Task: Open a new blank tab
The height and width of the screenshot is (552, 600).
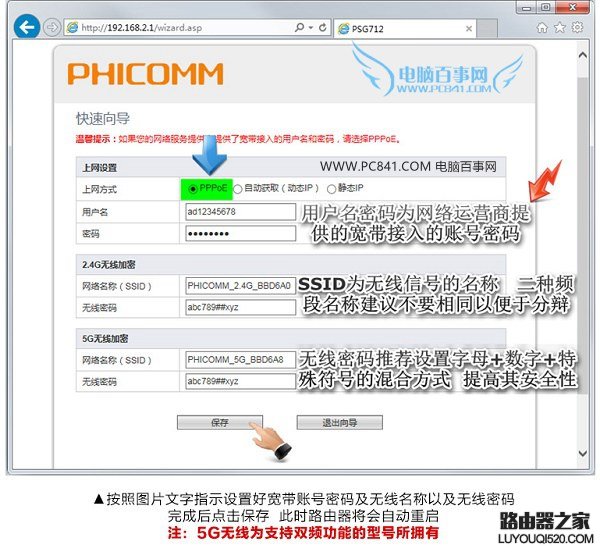Action: [488, 28]
